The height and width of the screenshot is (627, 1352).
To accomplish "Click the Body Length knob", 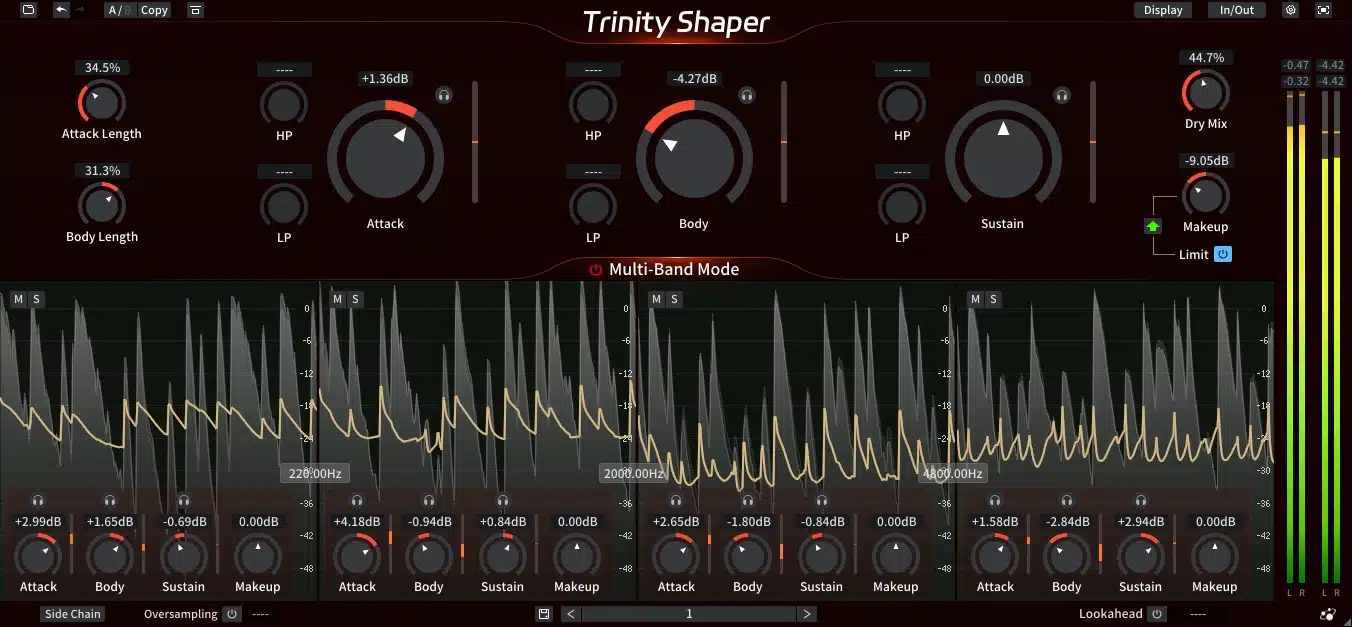I will [x=101, y=204].
